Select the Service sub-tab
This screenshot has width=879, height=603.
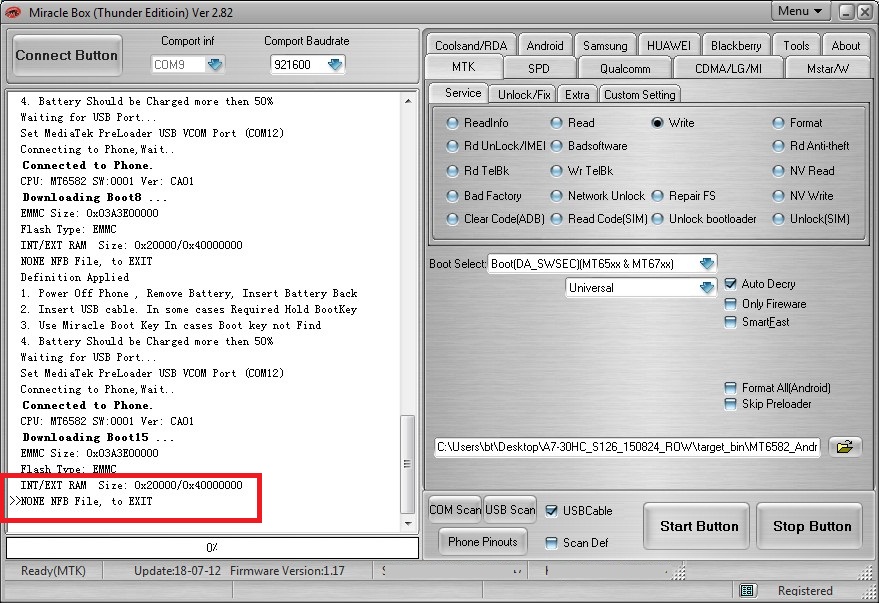[462, 93]
